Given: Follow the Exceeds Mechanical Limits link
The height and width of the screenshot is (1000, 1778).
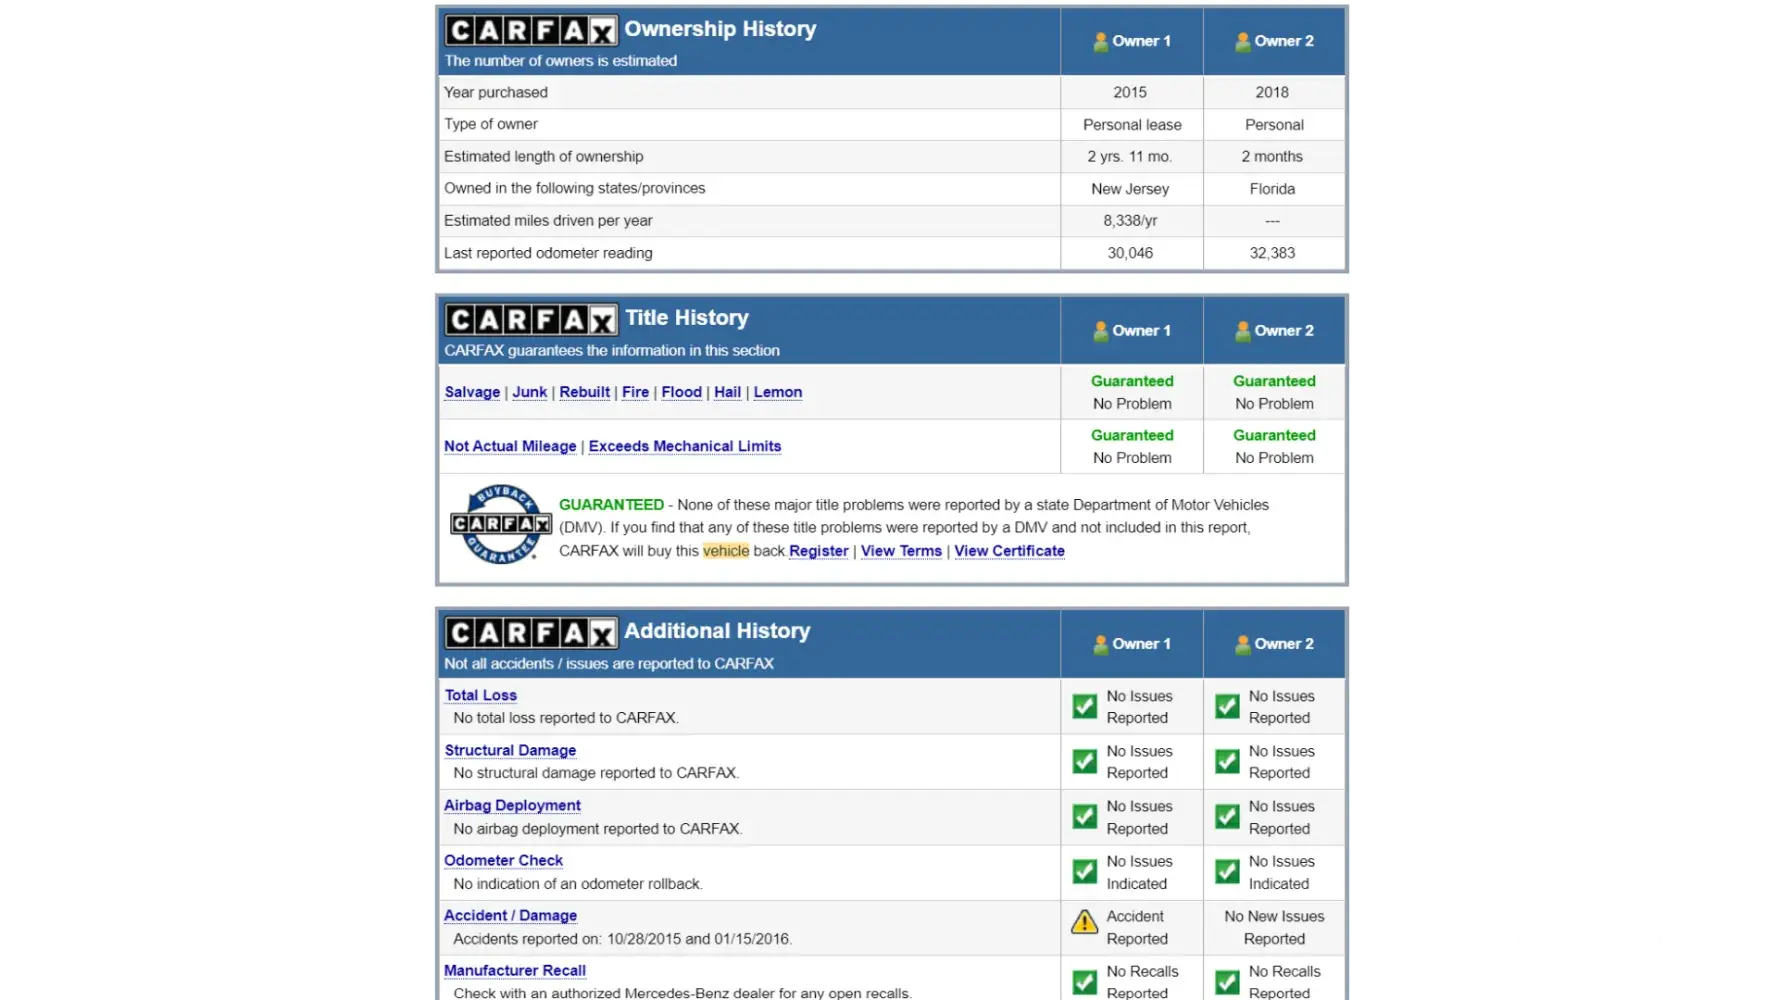Looking at the screenshot, I should pos(685,446).
